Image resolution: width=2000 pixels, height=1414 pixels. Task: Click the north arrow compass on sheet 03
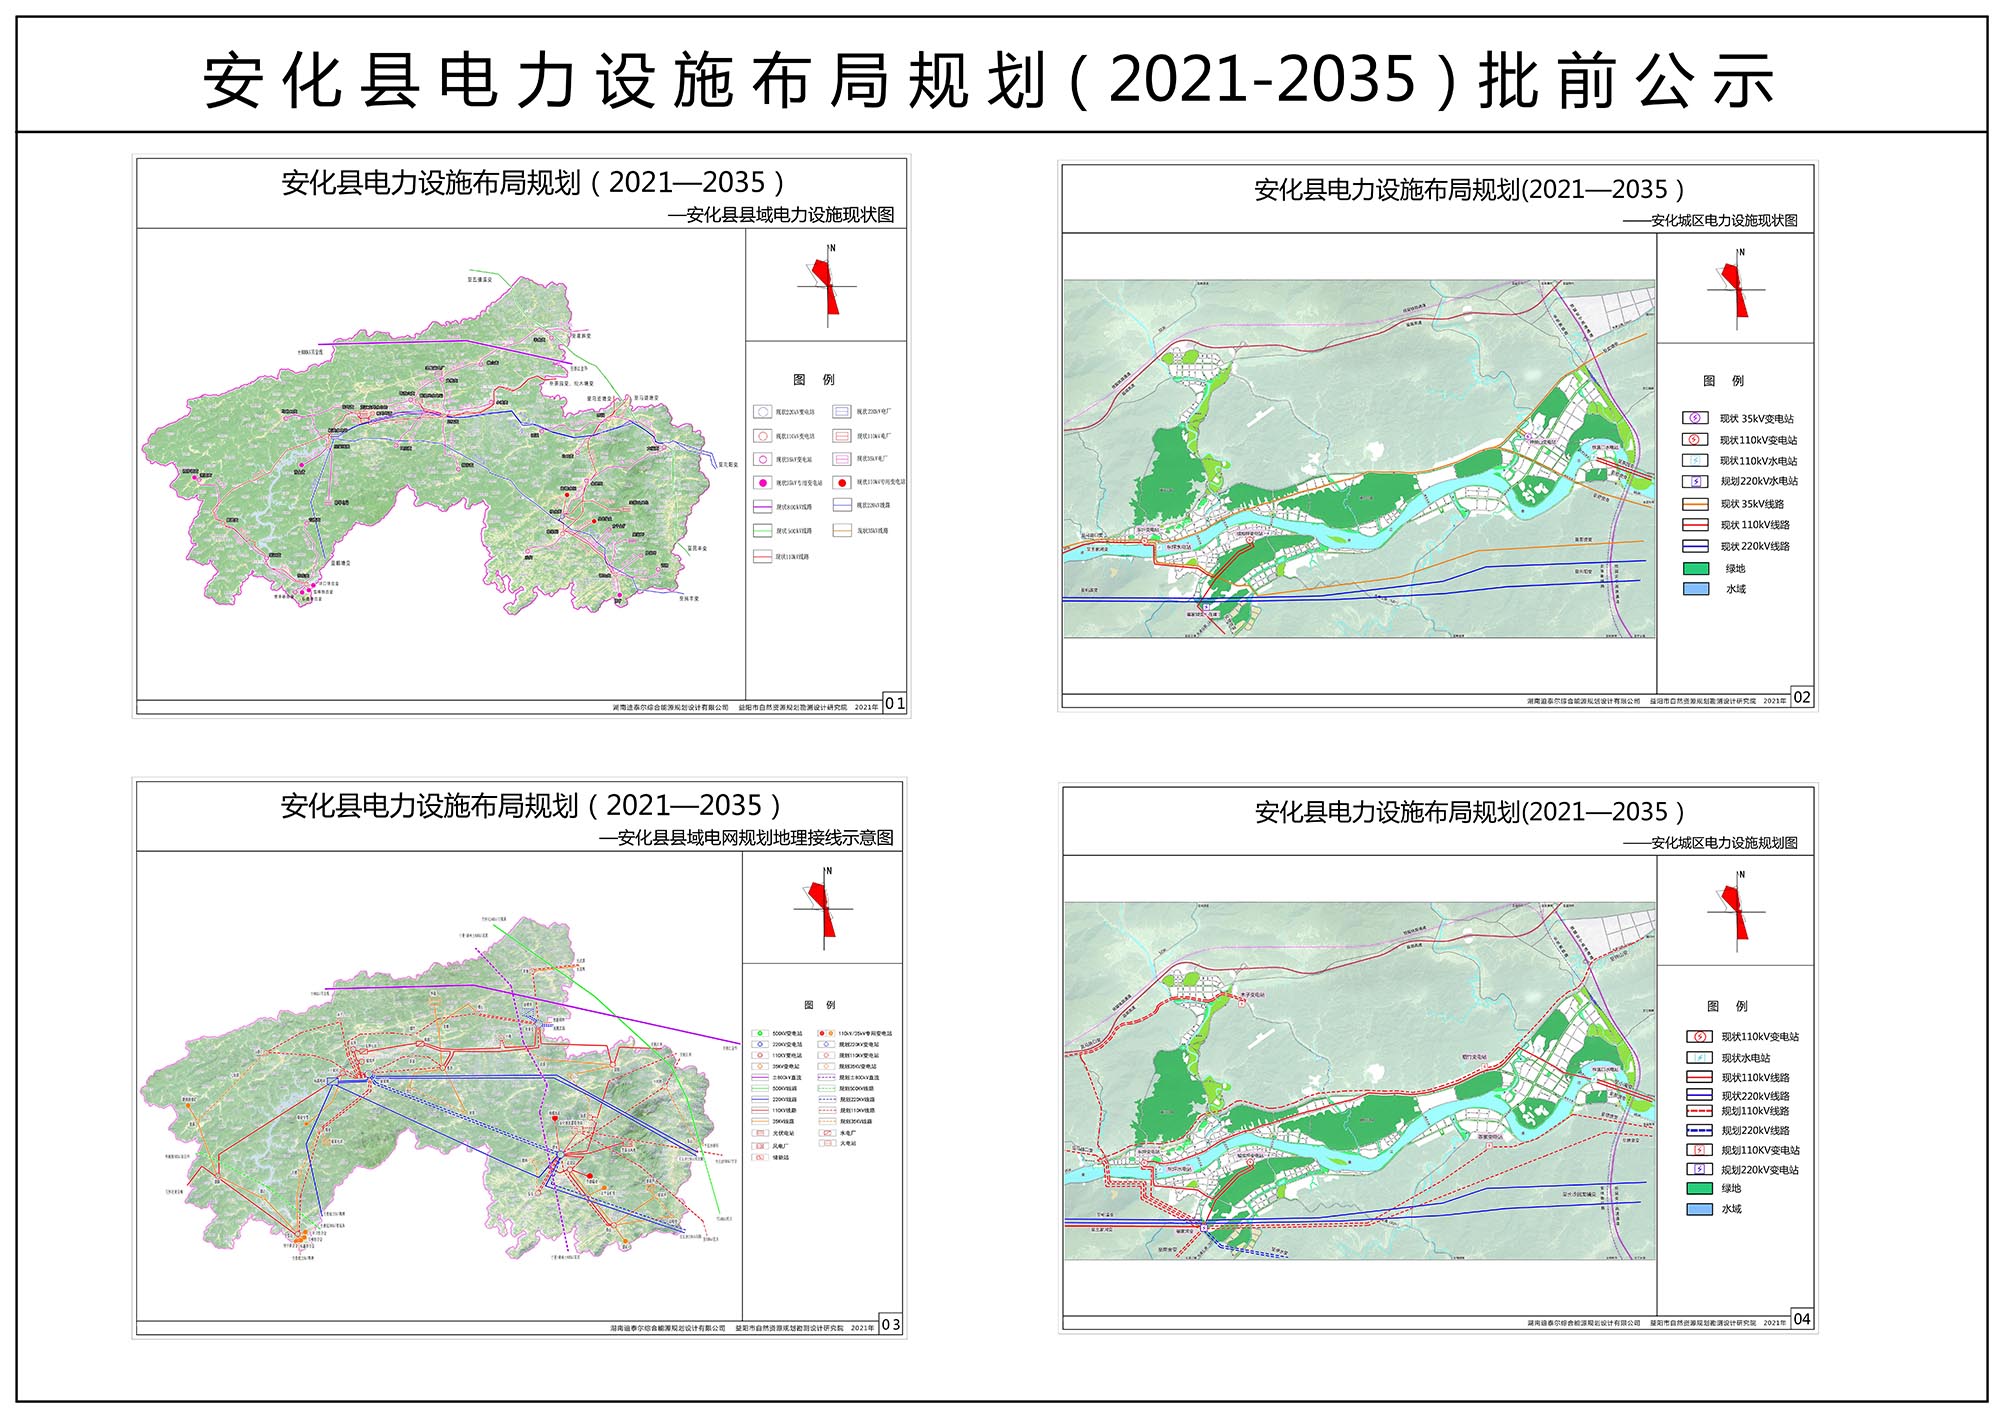point(824,908)
